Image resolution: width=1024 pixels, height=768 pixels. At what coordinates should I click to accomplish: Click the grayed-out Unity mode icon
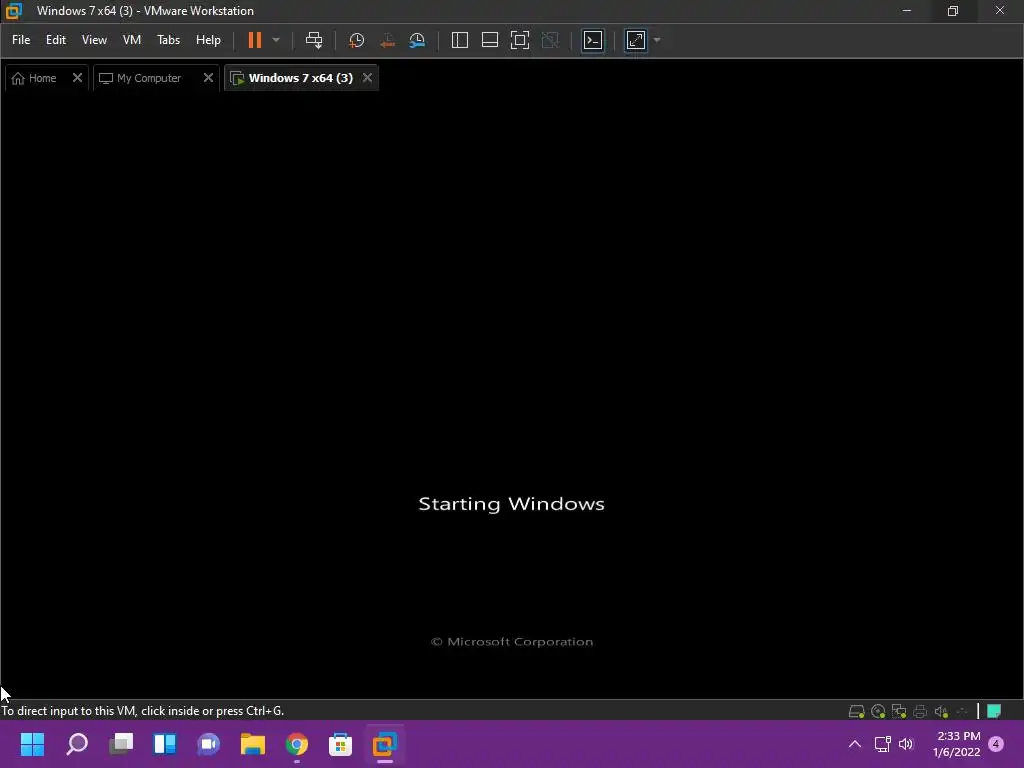point(551,40)
